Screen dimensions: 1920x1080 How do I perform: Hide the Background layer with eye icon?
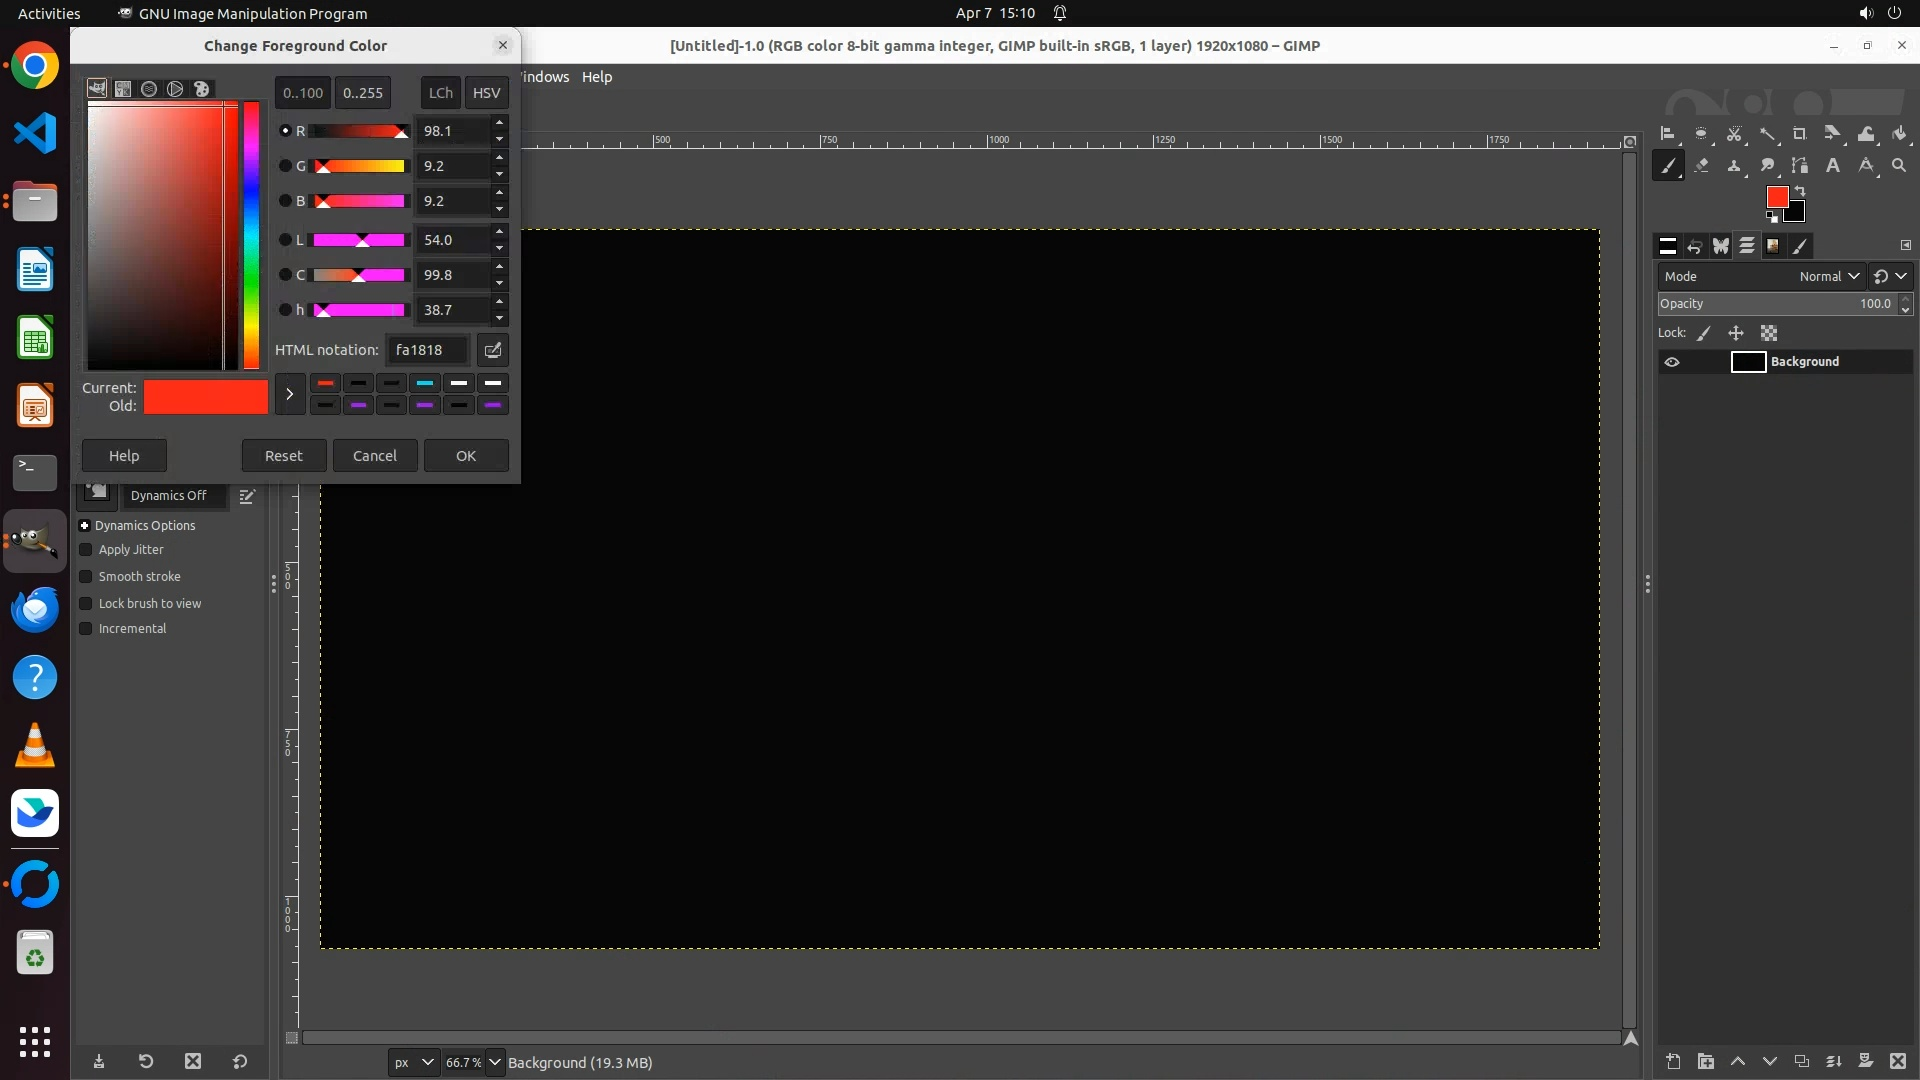(1672, 362)
